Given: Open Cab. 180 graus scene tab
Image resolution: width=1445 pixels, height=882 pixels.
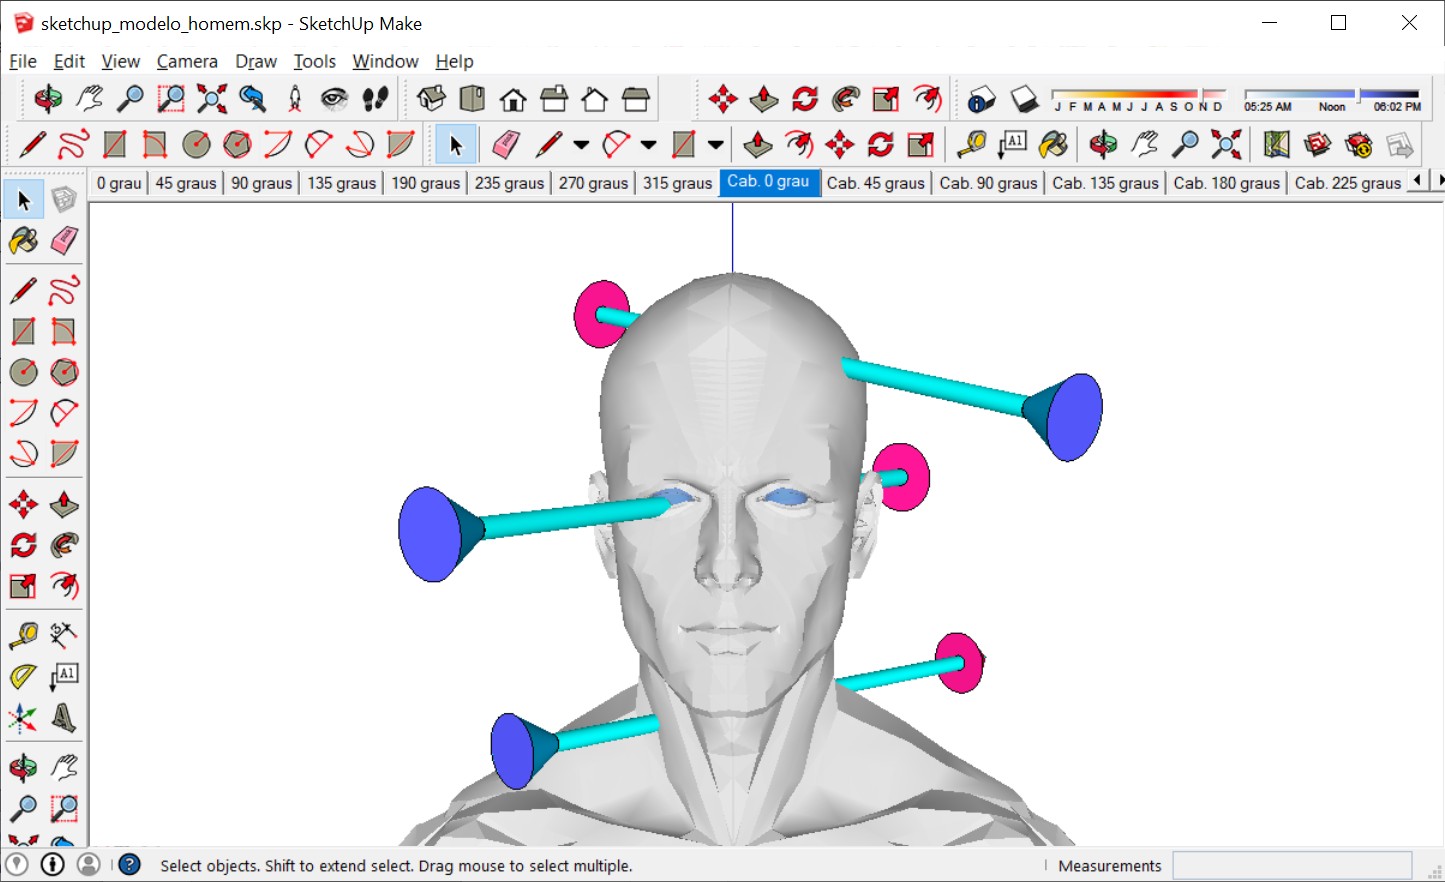Looking at the screenshot, I should (x=1227, y=183).
